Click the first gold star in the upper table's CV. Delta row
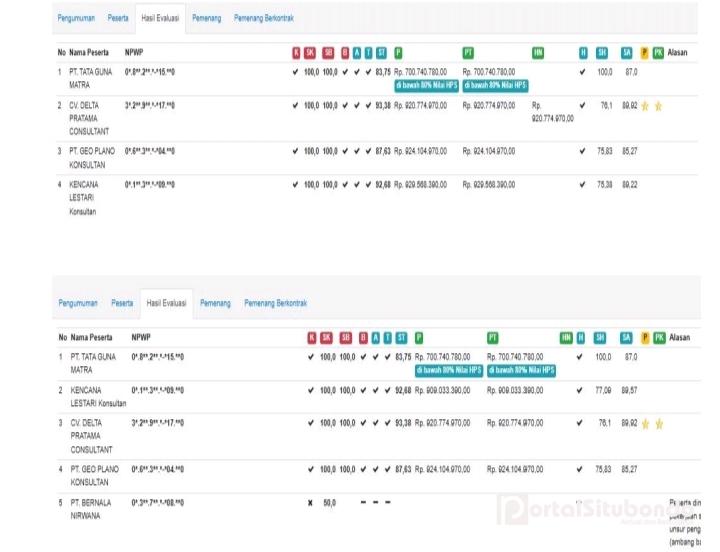Screen dimensions: 720x552 (x=645, y=105)
